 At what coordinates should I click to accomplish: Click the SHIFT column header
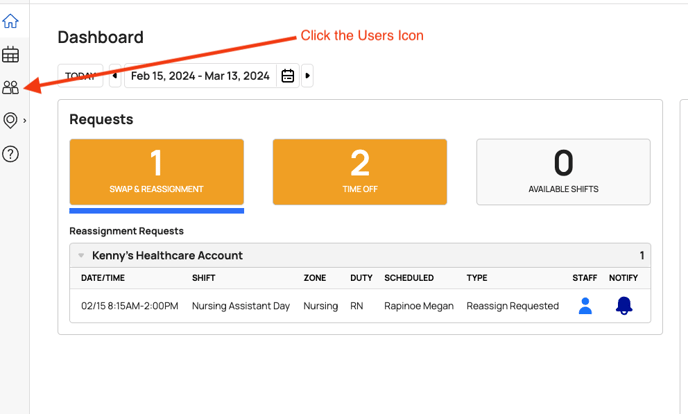(x=204, y=278)
